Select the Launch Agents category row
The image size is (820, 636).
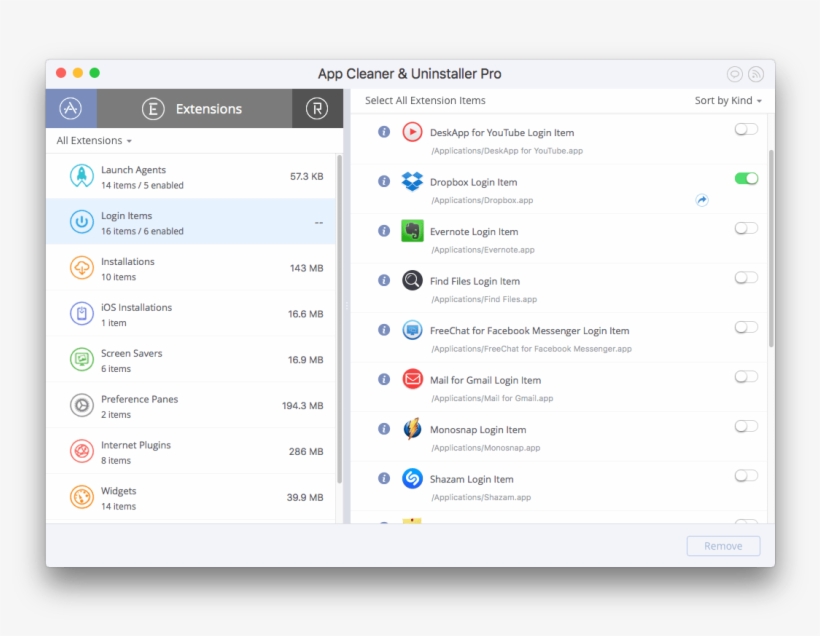[191, 176]
